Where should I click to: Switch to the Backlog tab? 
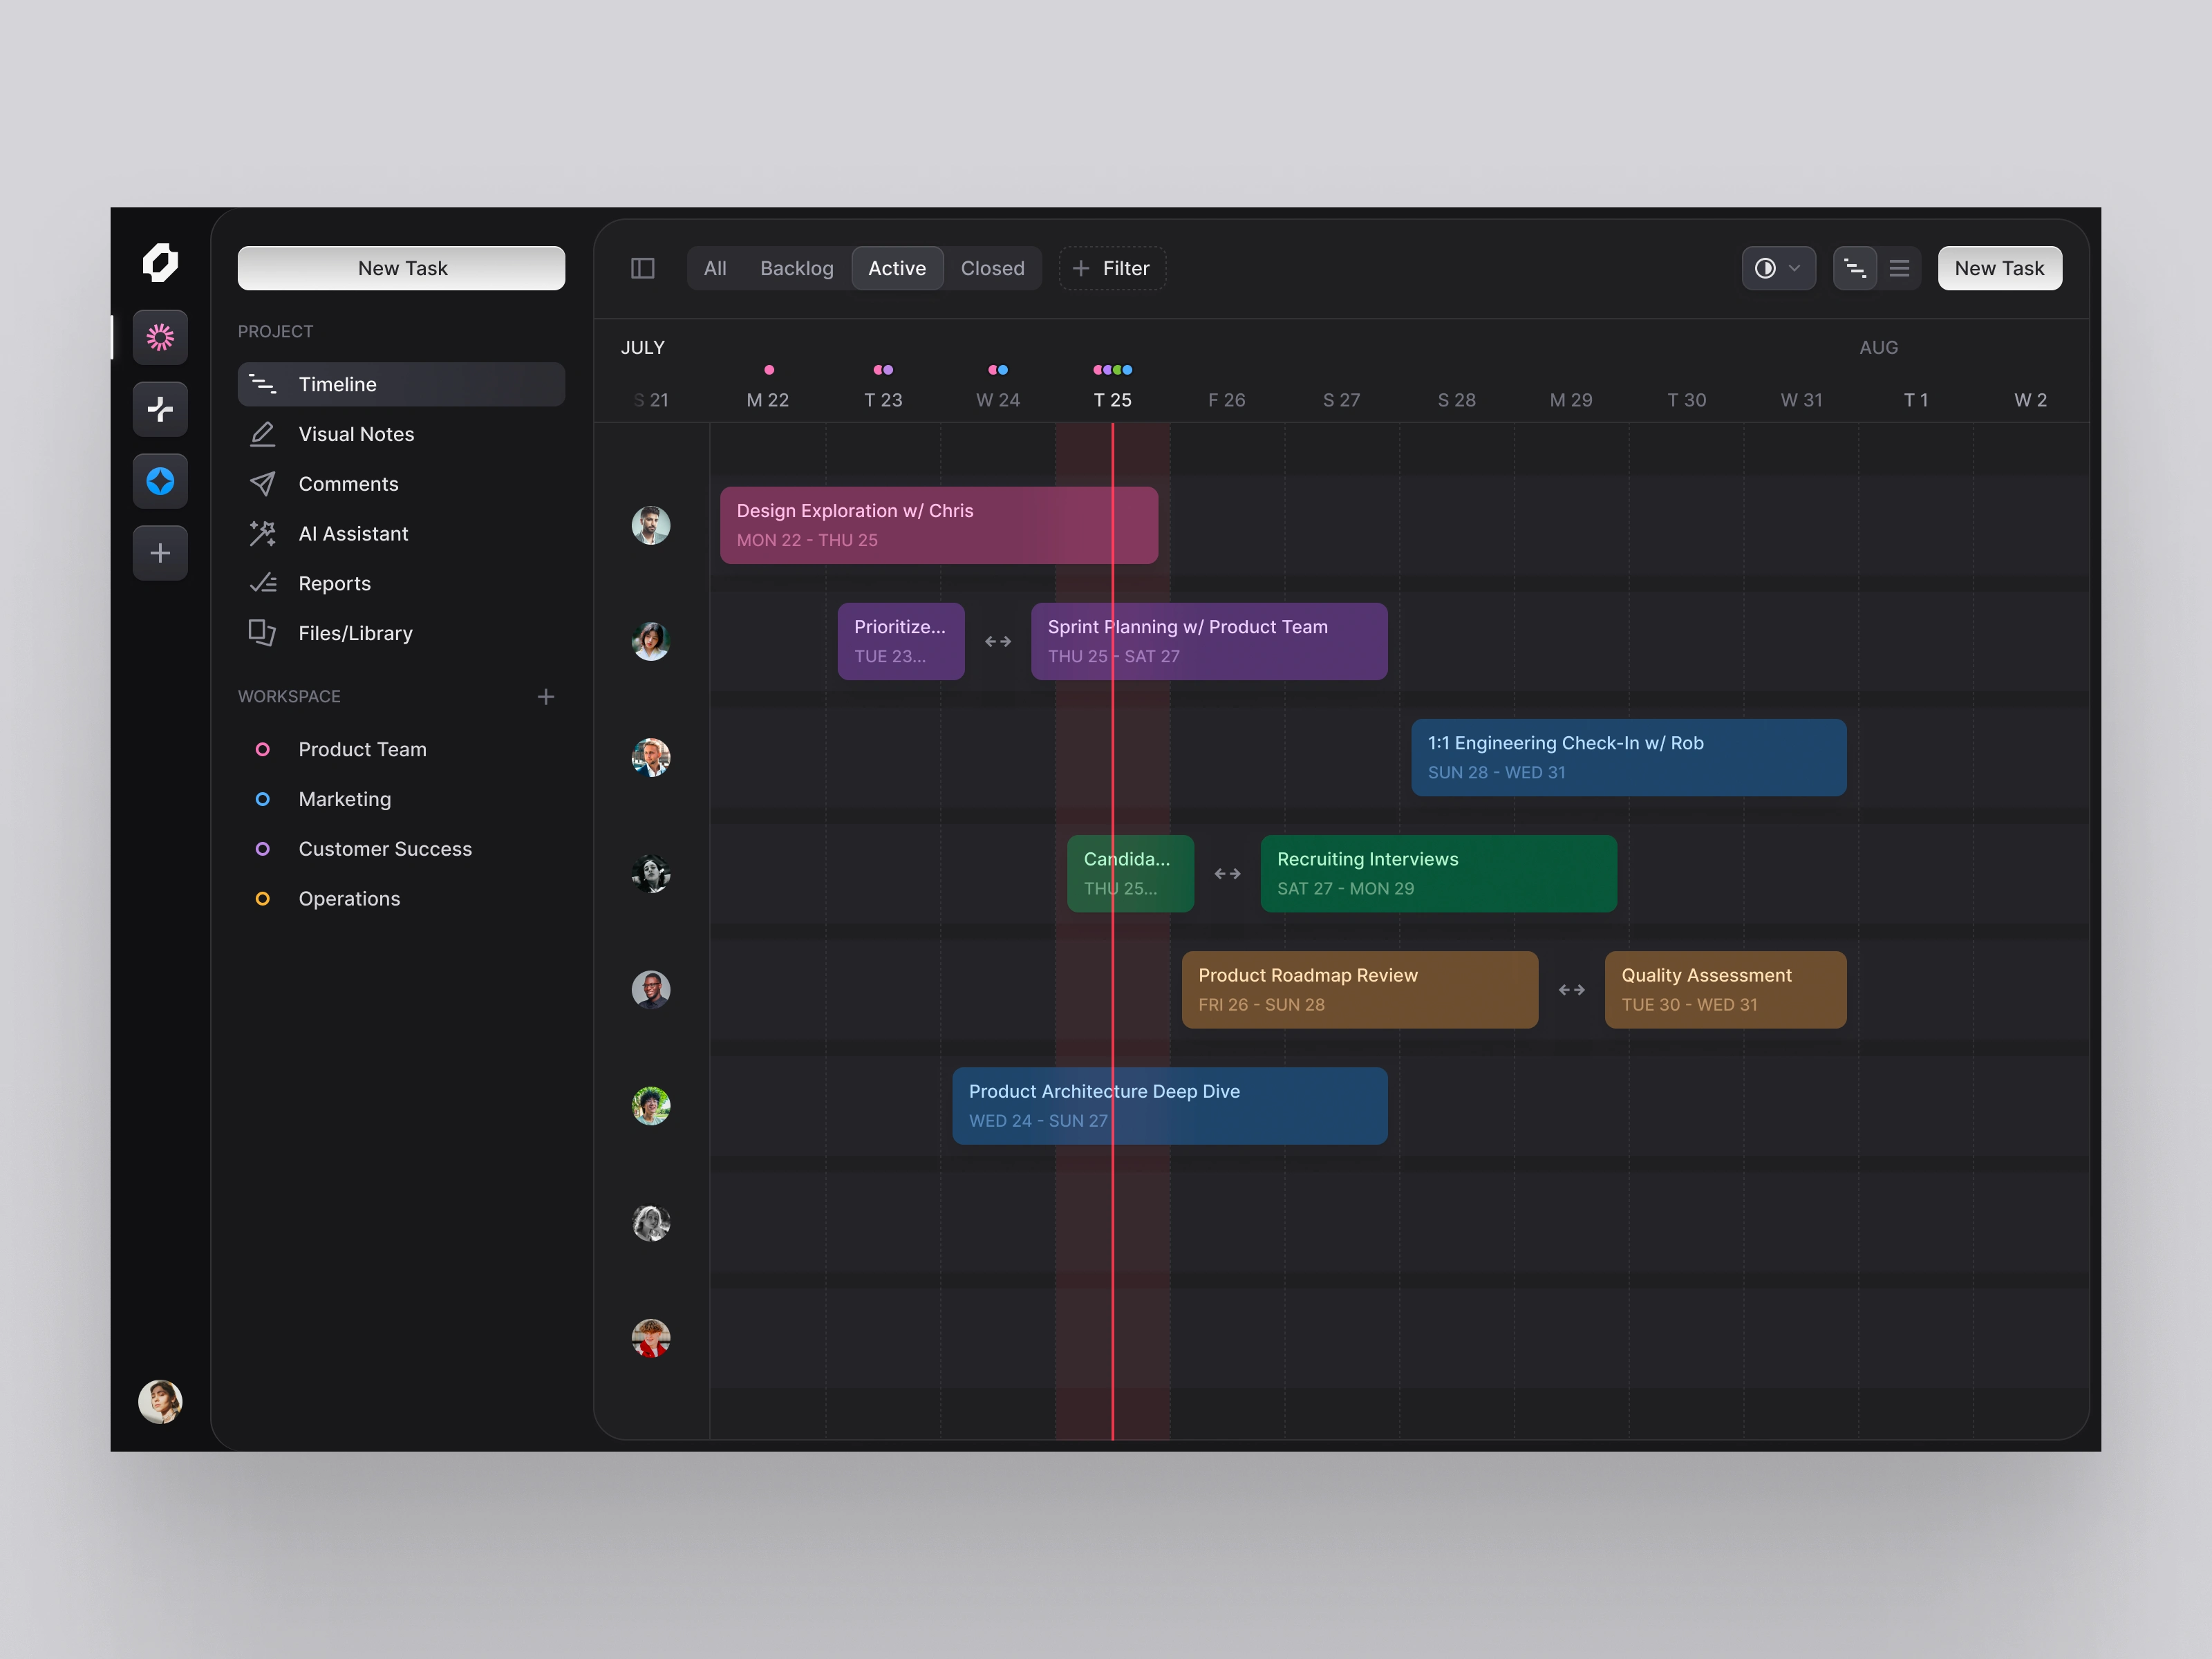[796, 268]
